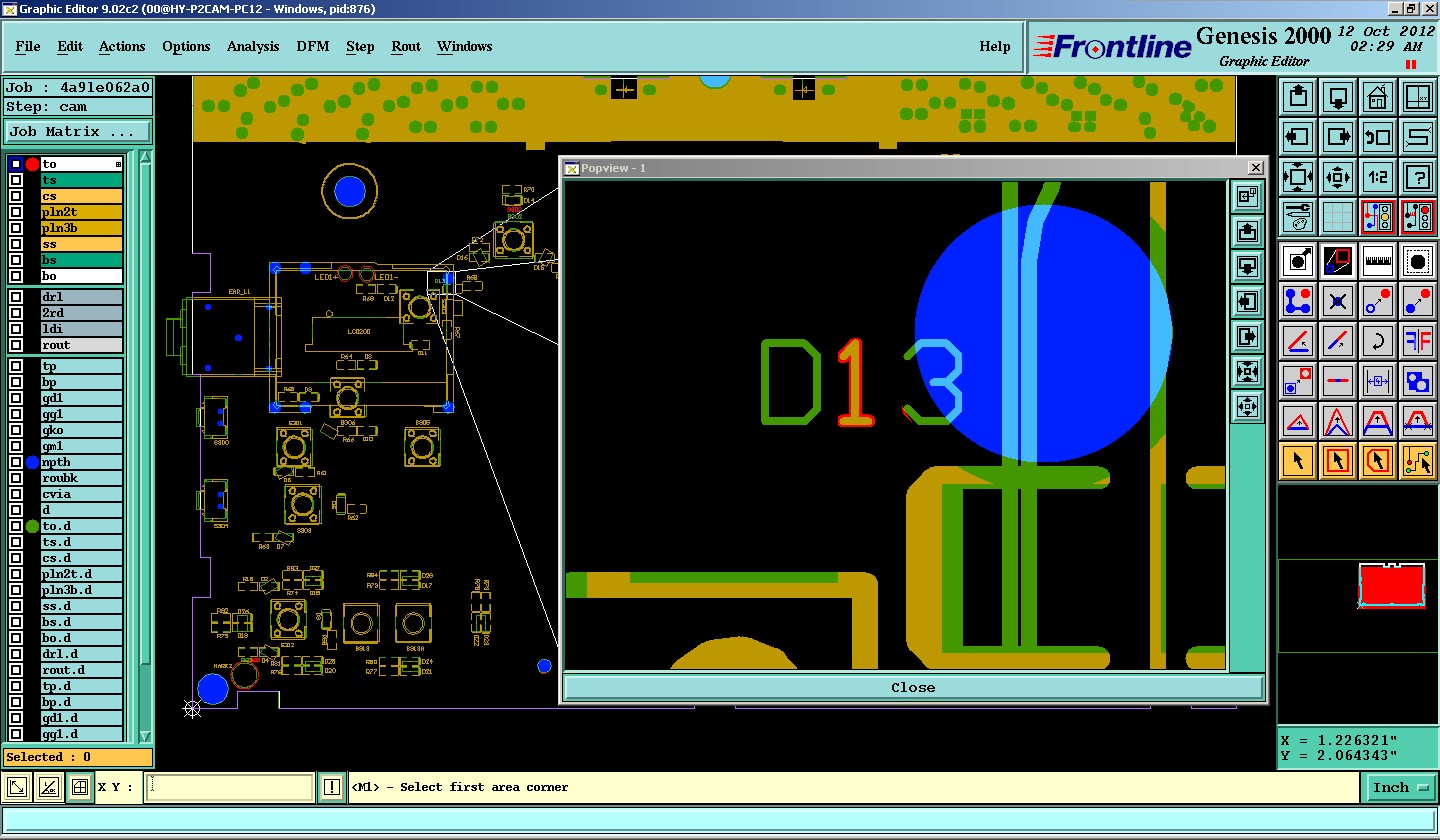Click the Job Matrix button

coord(78,132)
